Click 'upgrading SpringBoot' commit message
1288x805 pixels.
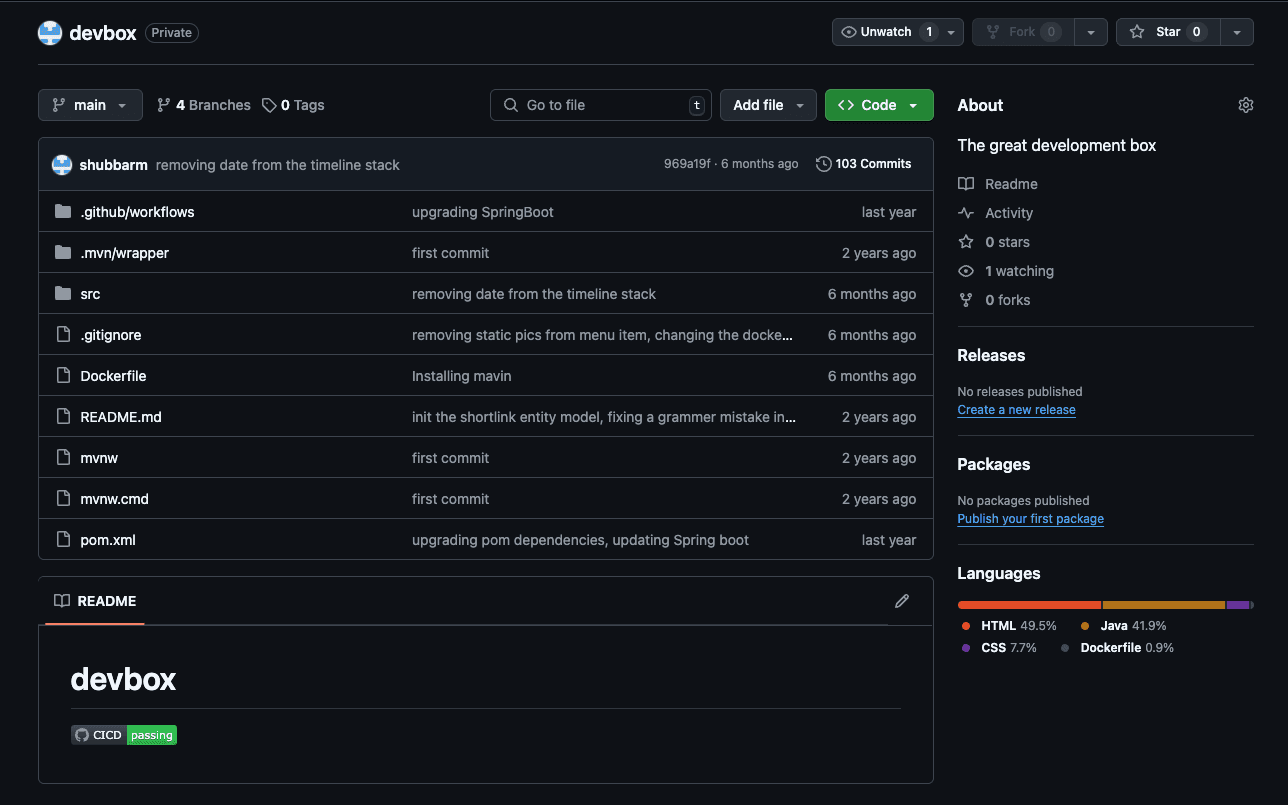(483, 212)
